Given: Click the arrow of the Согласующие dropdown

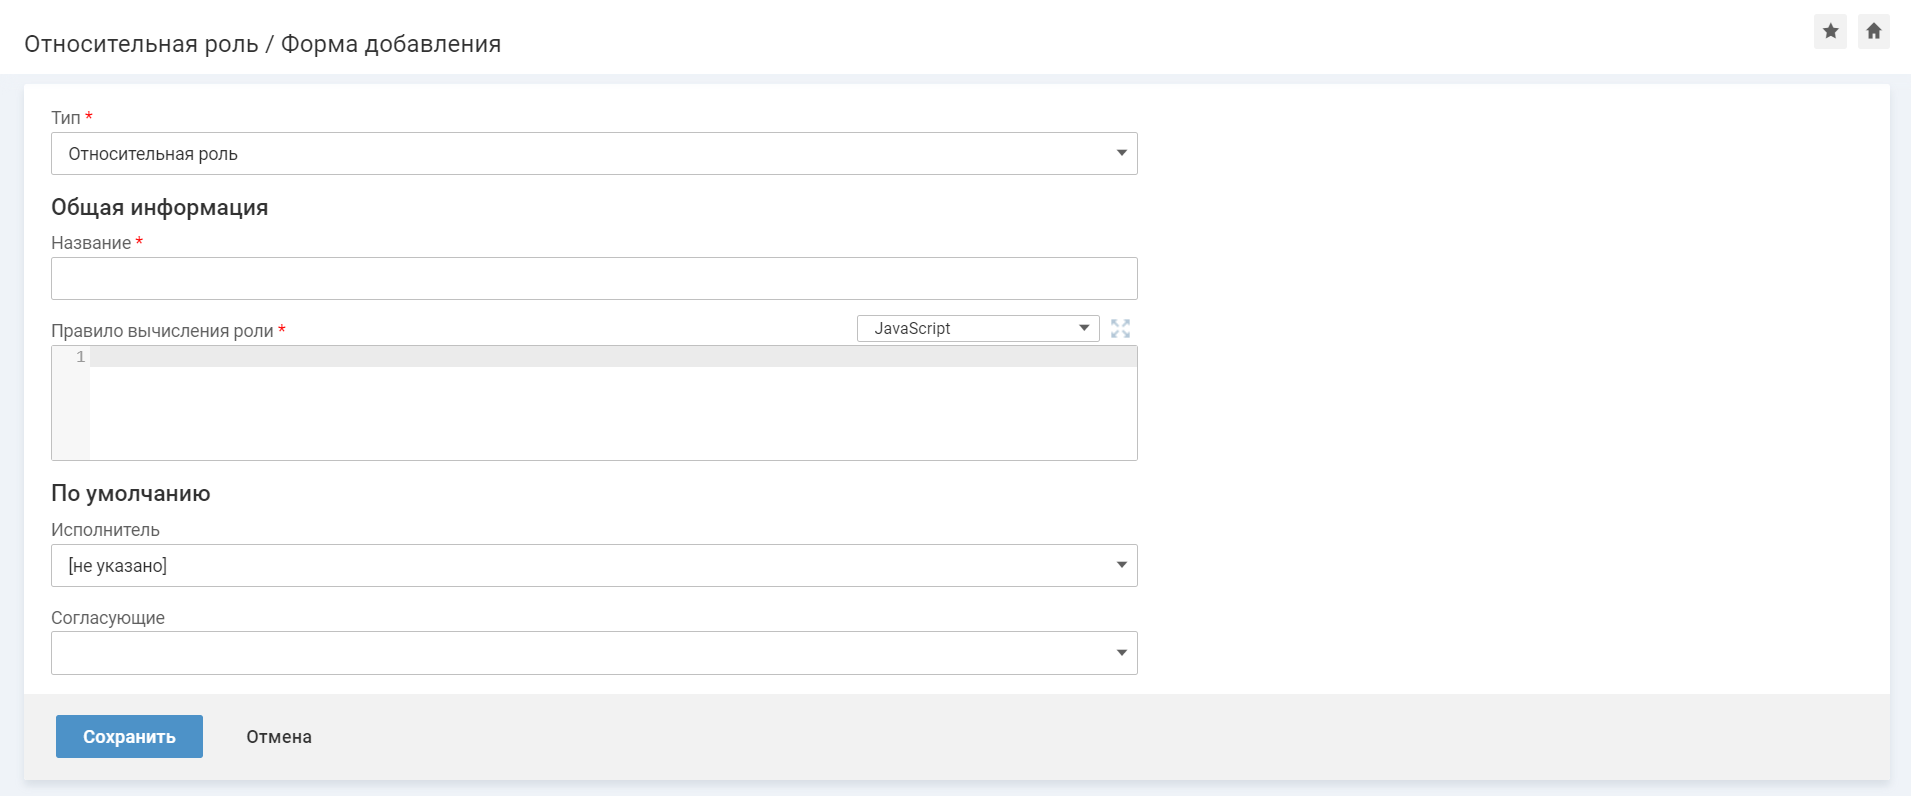Looking at the screenshot, I should [1121, 653].
